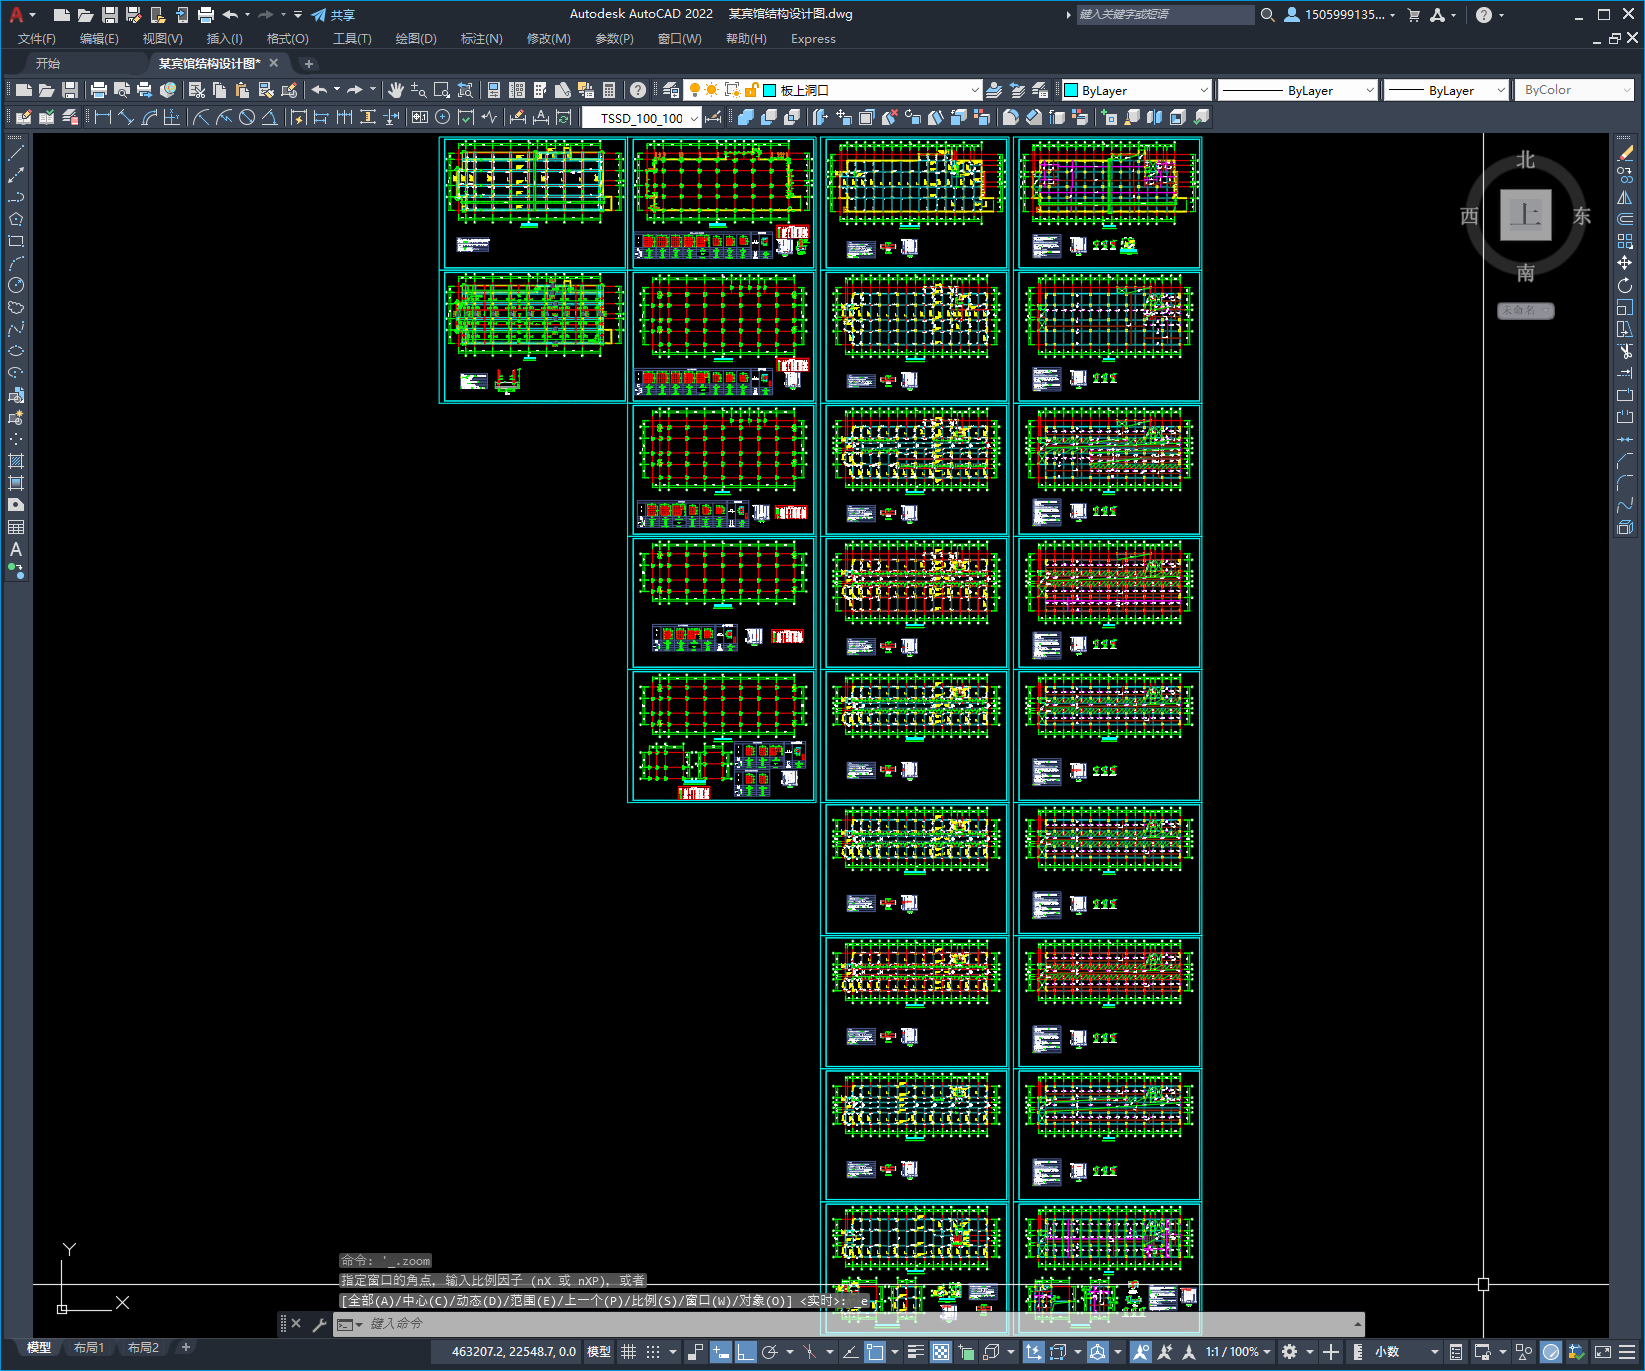Select the Diameter dimension tool
This screenshot has height=1371, width=1645.
247,117
